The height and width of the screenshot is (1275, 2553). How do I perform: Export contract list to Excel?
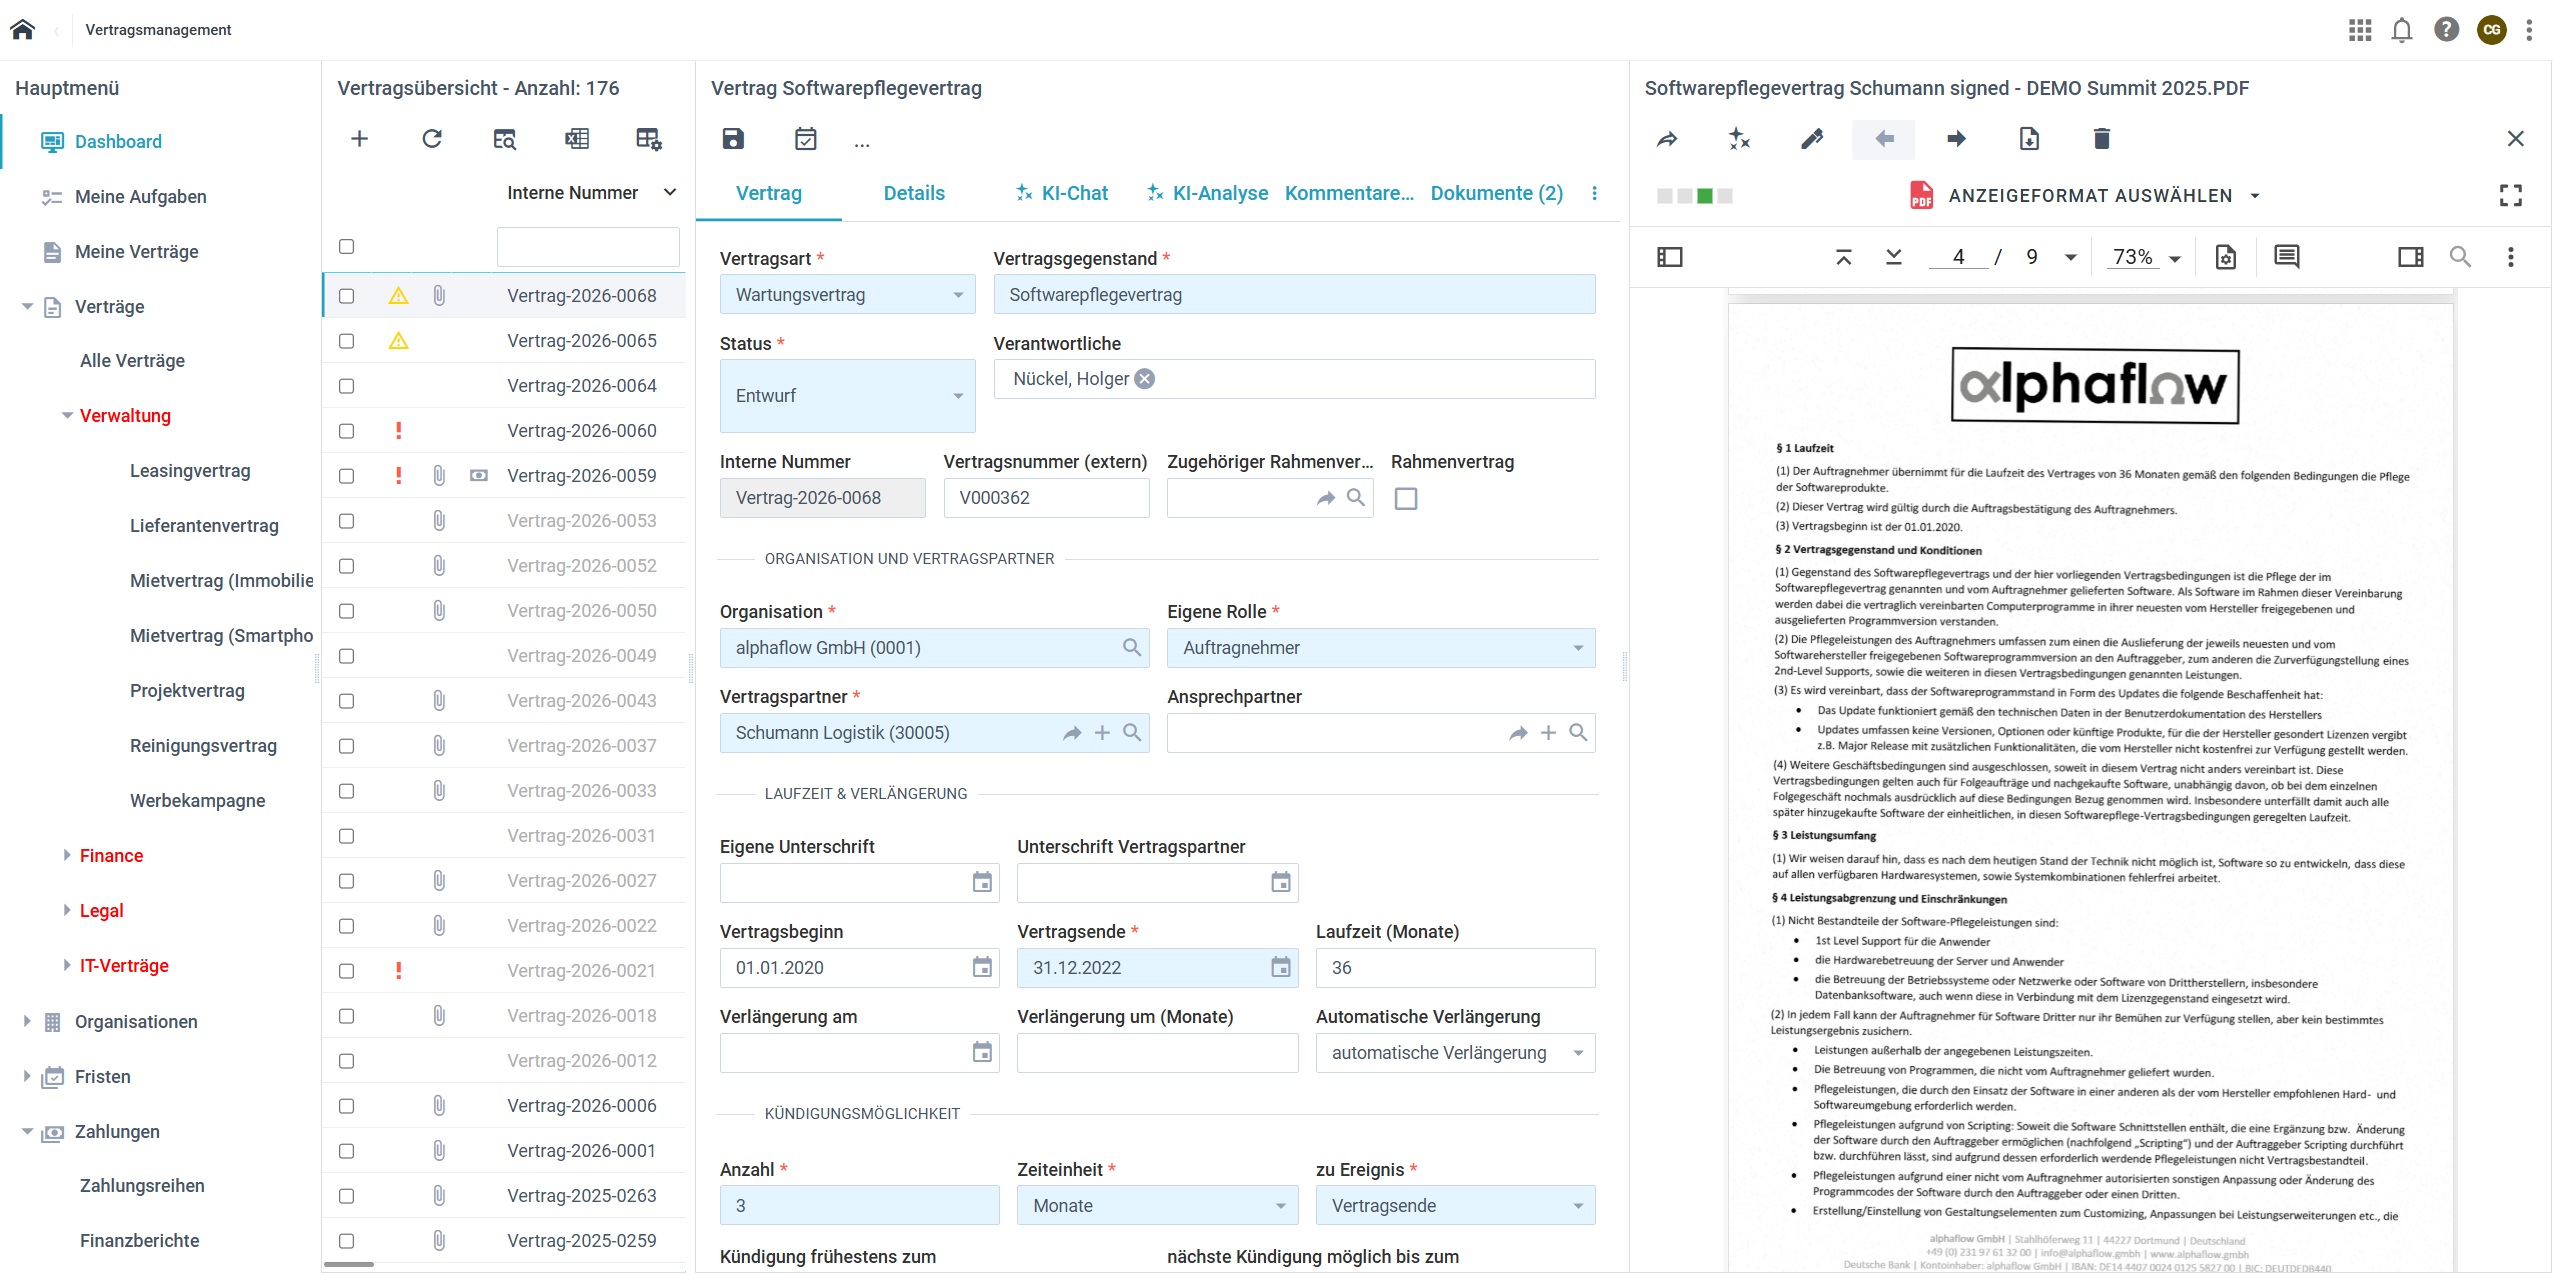tap(577, 139)
